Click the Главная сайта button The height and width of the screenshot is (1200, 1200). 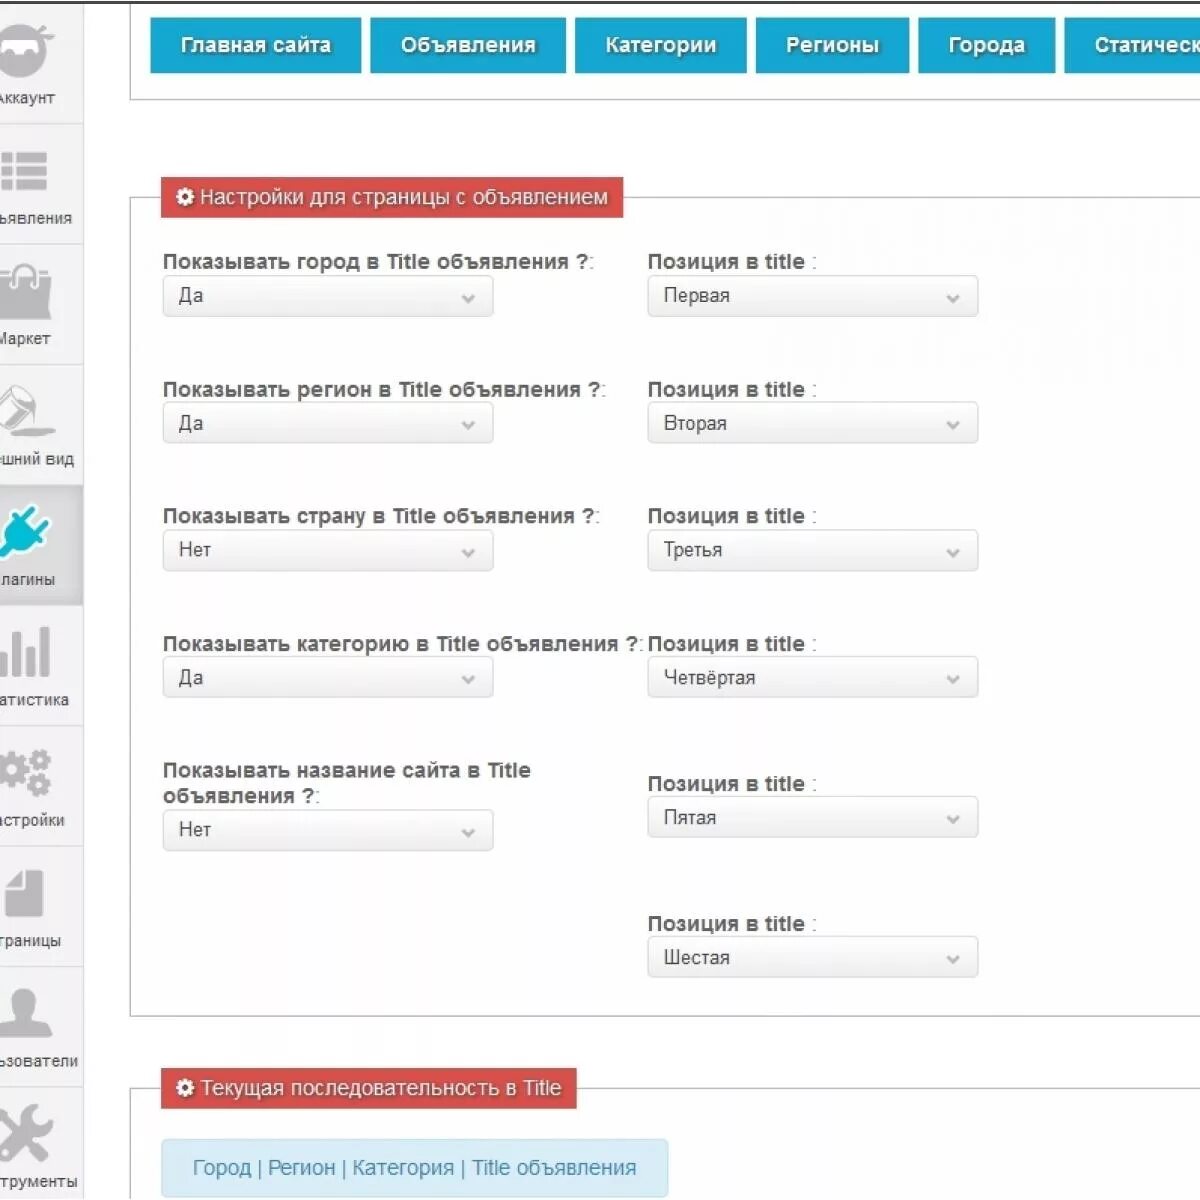(x=255, y=44)
